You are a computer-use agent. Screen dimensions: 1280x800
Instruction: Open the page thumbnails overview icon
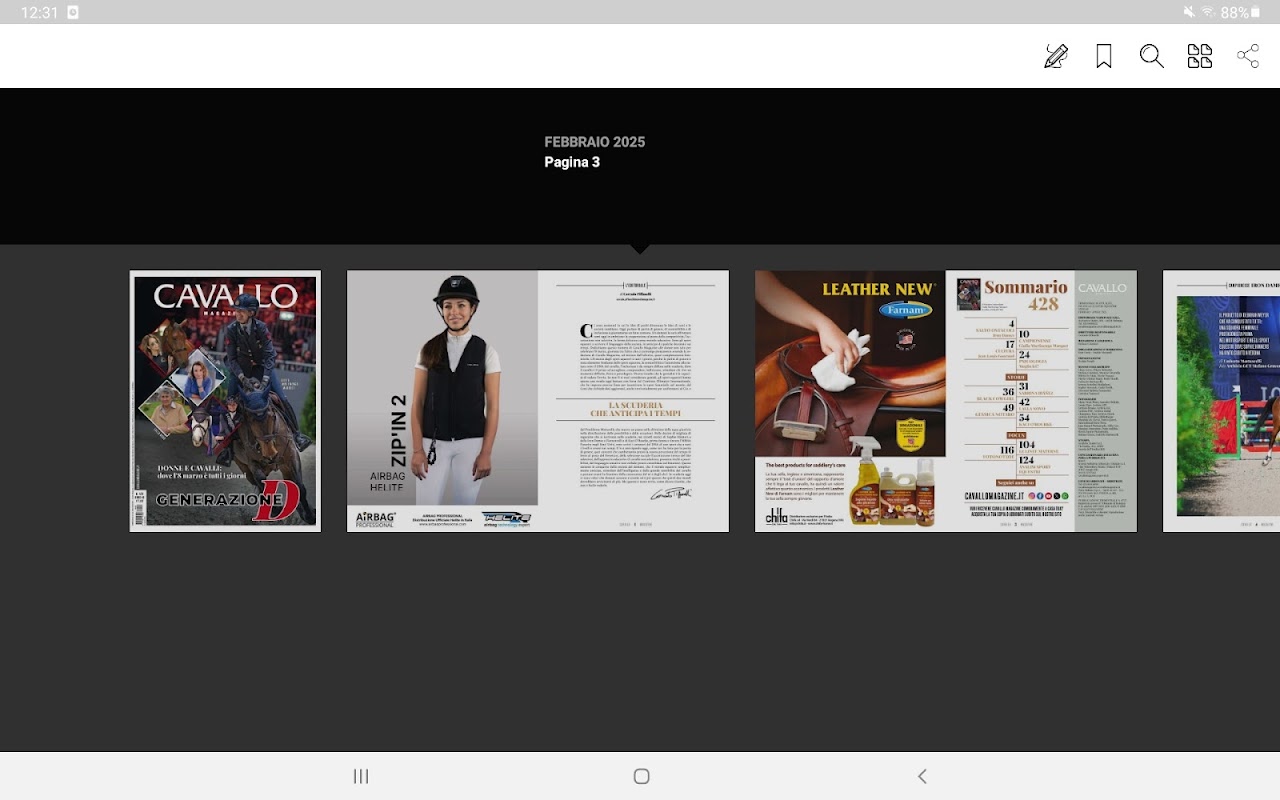[x=1200, y=56]
